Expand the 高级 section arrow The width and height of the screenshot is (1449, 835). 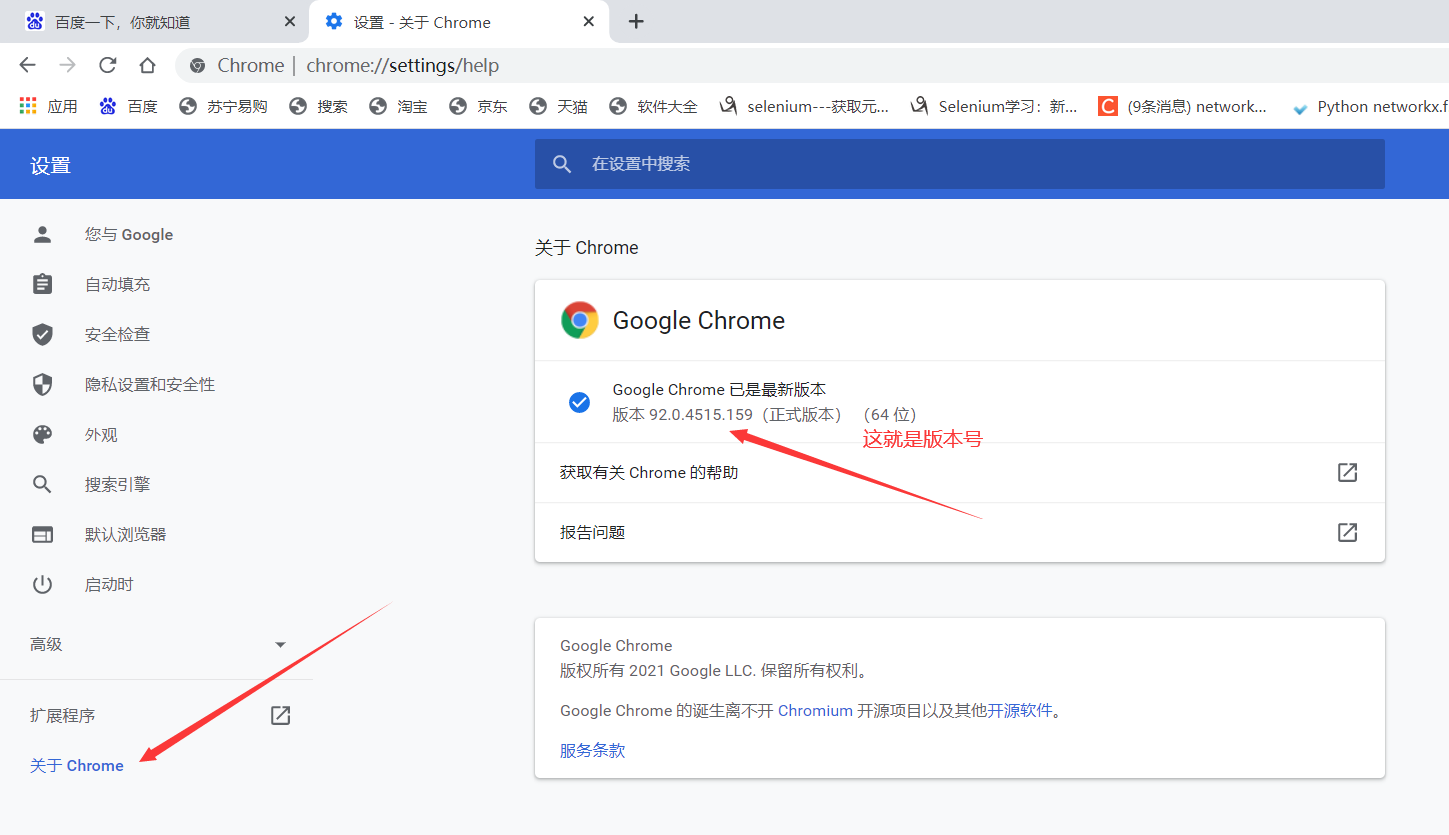pos(281,645)
